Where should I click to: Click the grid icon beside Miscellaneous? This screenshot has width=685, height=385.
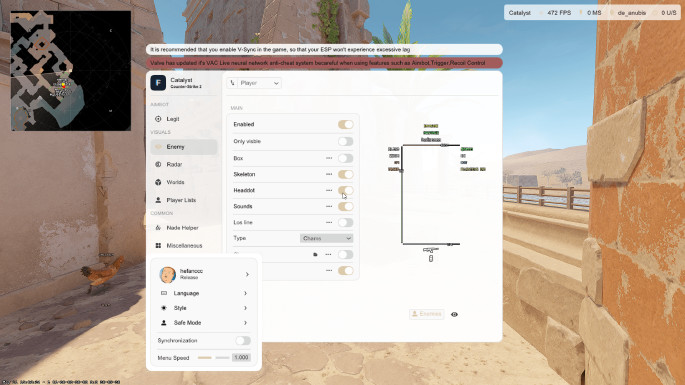tap(158, 246)
